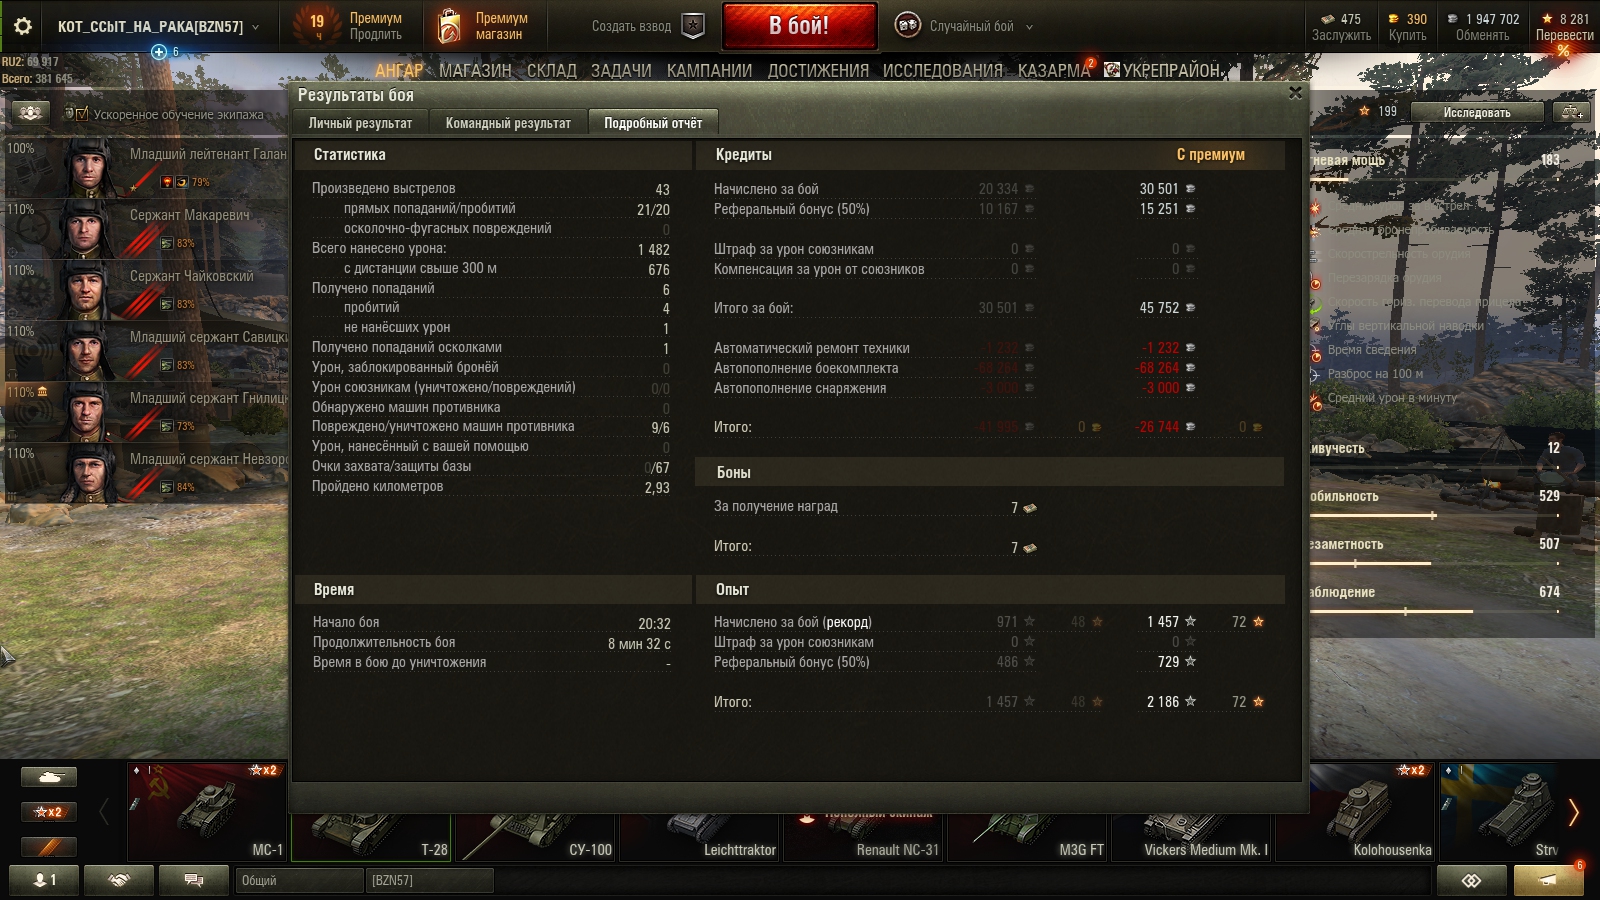Click the create platoon shield icon
Viewport: 1600px width, 900px height.
coord(693,26)
